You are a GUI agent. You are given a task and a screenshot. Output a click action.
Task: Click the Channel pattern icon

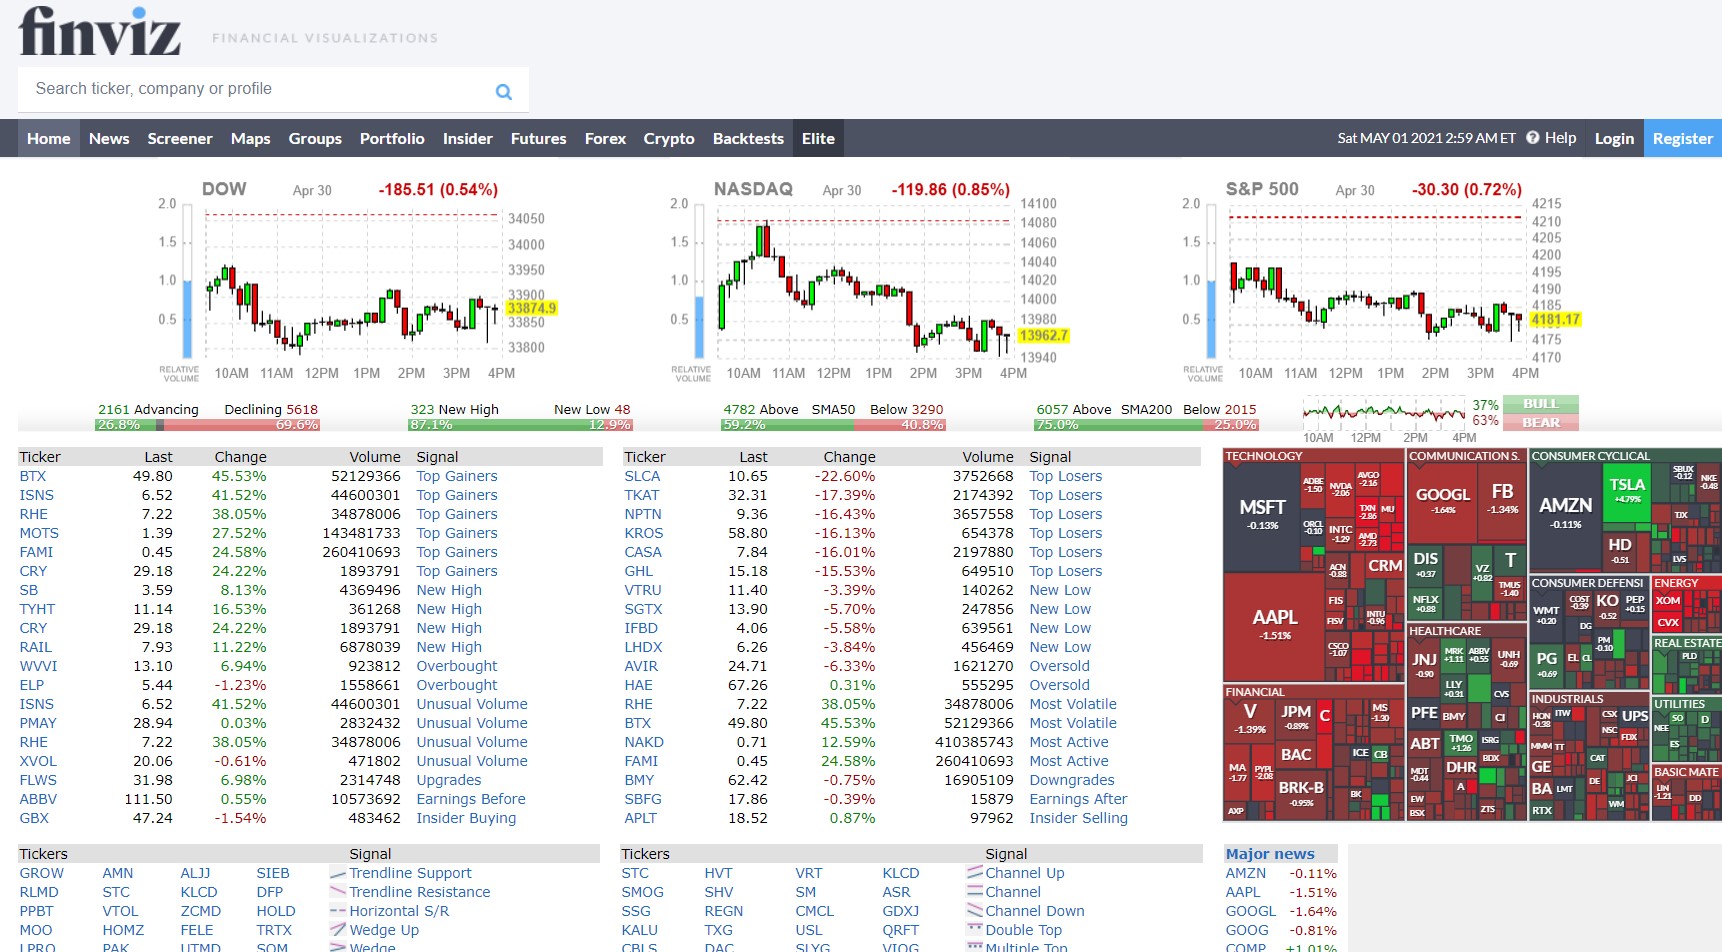tap(975, 892)
